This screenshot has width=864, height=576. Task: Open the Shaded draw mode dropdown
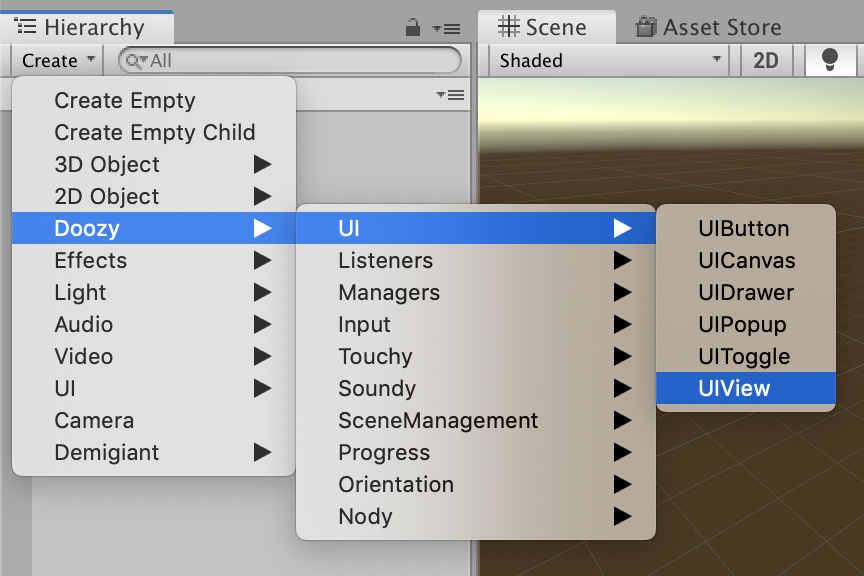(609, 60)
